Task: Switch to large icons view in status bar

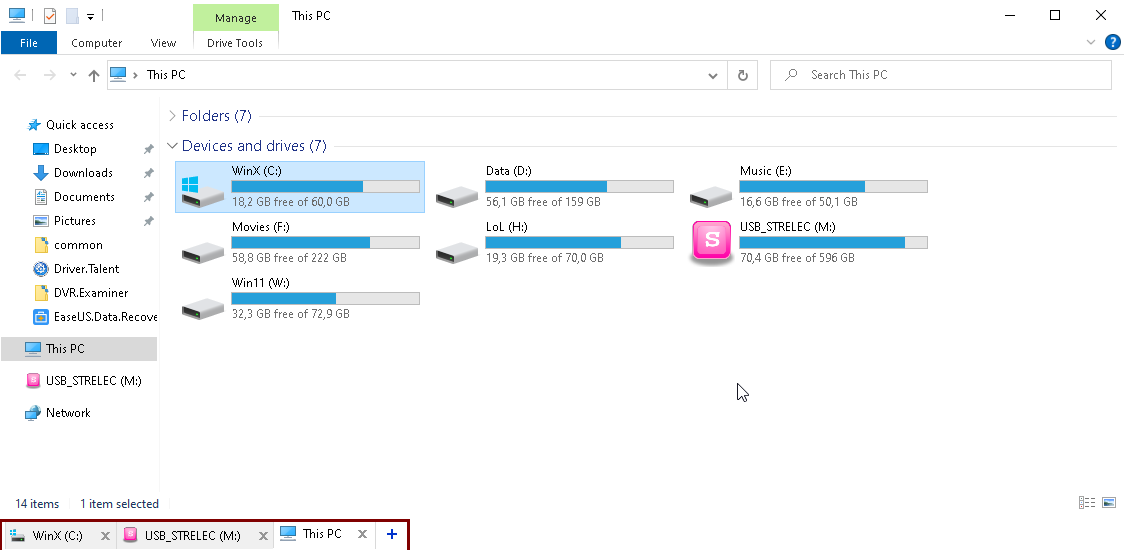Action: pos(1109,503)
